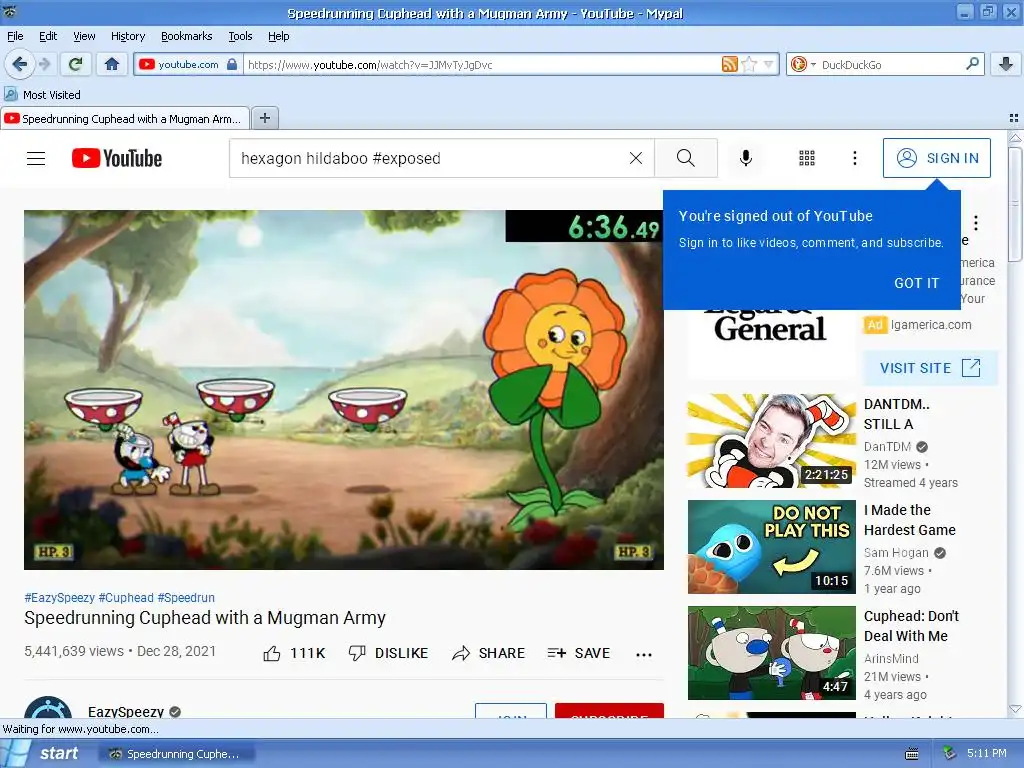Image resolution: width=1024 pixels, height=768 pixels.
Task: Select the Speedrunning Cuphe taskbar item
Action: click(176, 754)
